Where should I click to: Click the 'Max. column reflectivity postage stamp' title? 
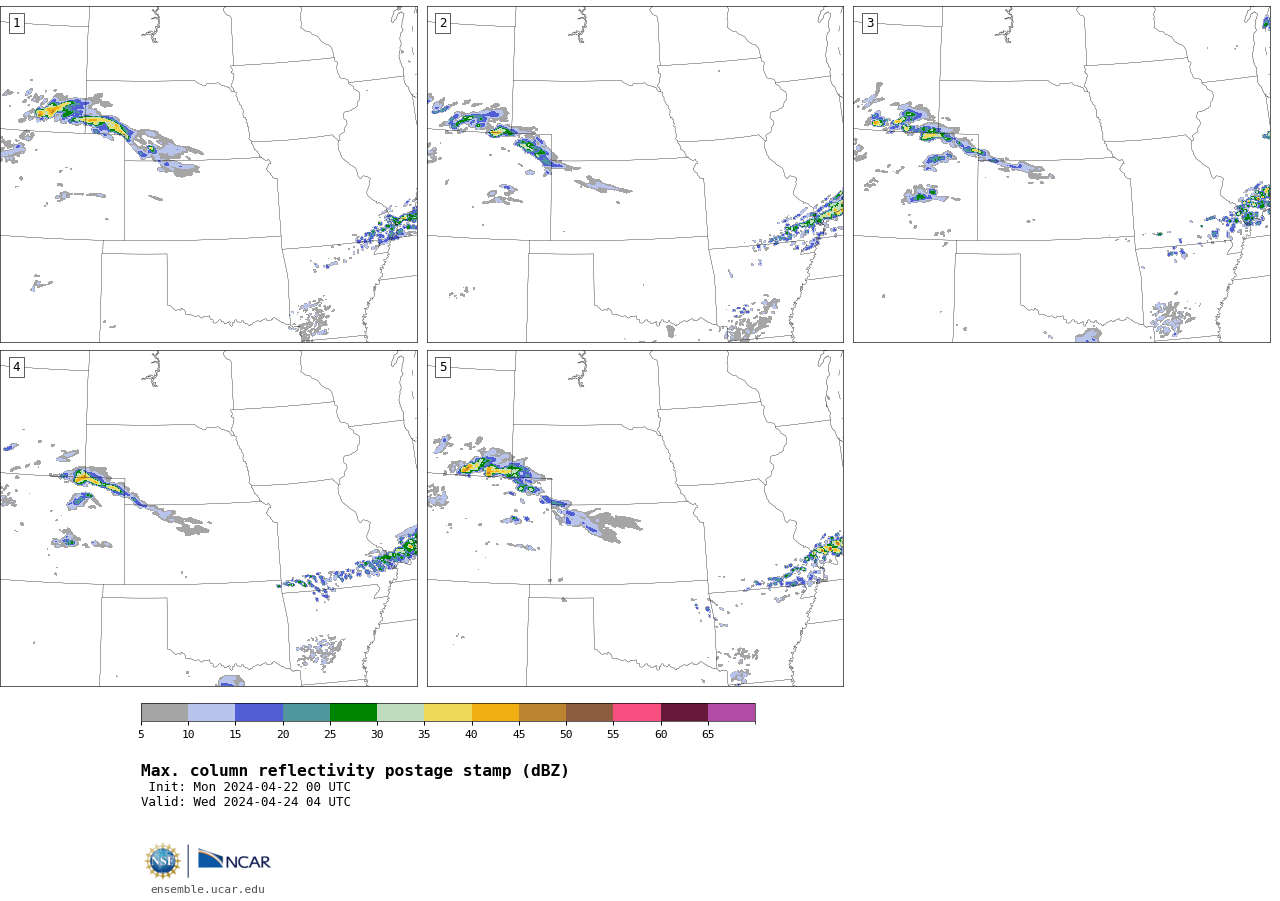coord(355,771)
